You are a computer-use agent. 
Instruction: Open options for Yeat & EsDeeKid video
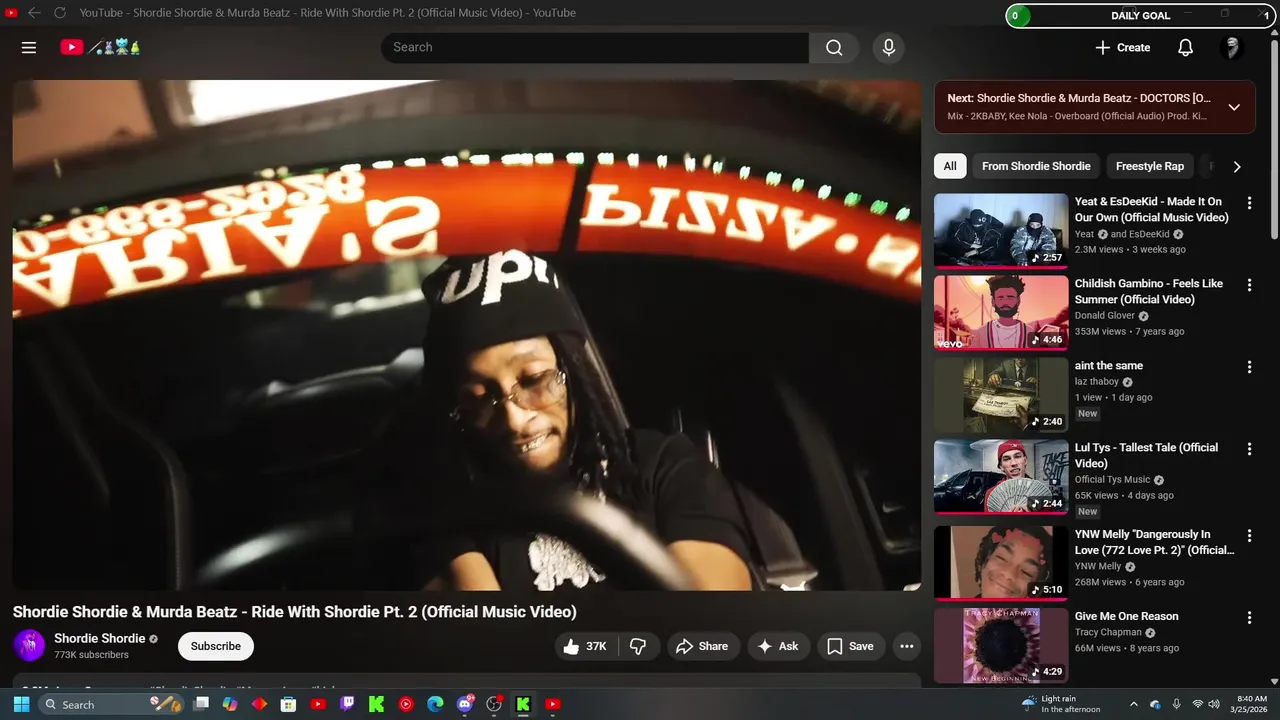pos(1249,203)
